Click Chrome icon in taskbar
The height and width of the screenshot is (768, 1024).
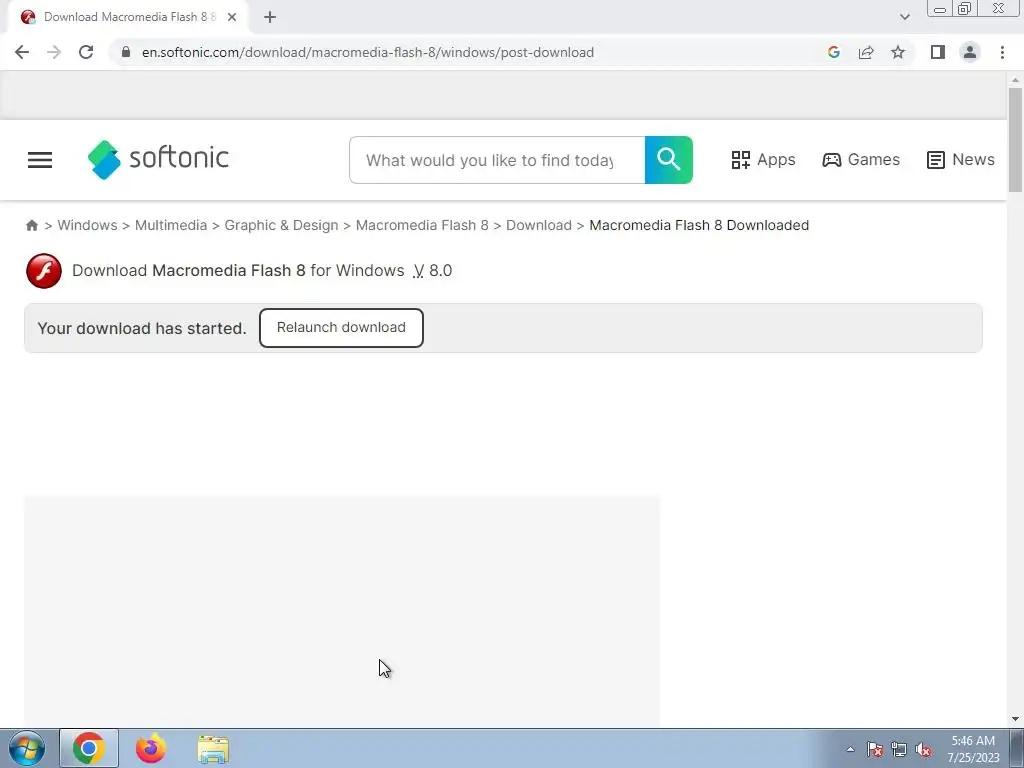89,748
